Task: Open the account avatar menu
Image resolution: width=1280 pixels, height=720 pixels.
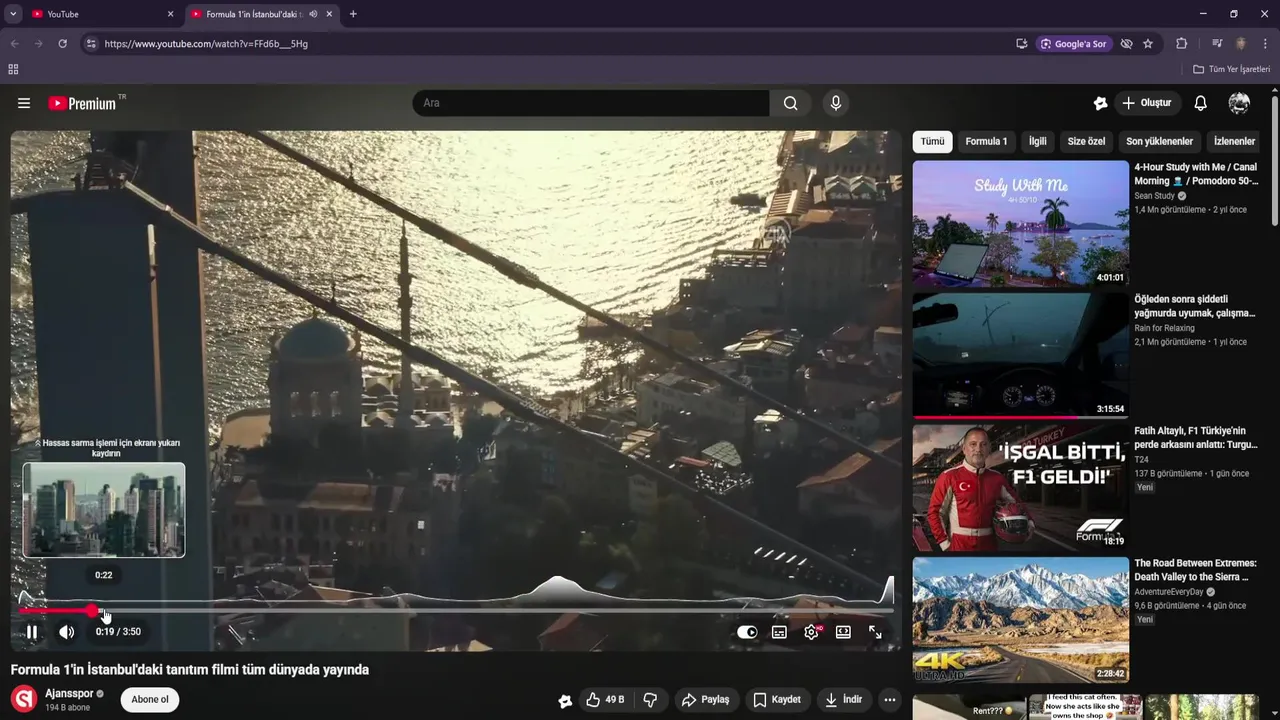Action: pos(1239,103)
